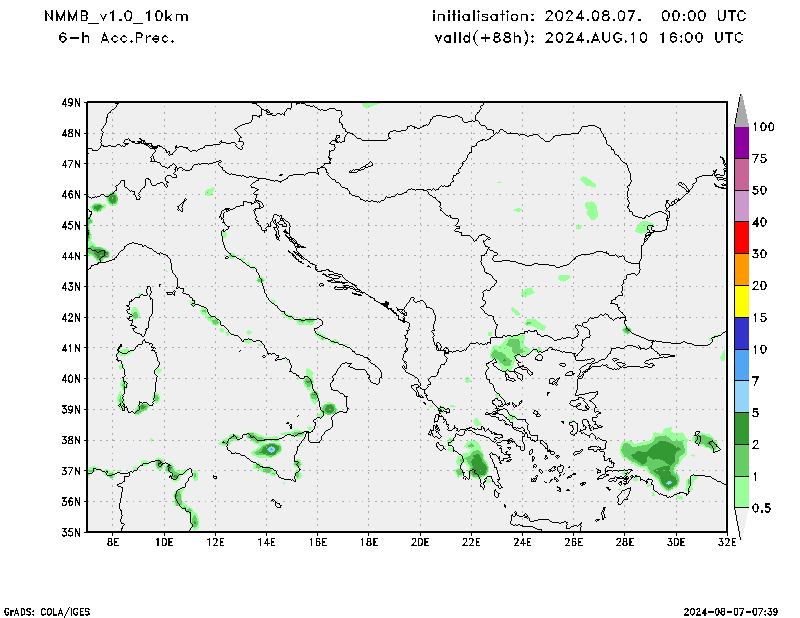Click the legend label '100'
The image size is (800, 618).
pos(764,127)
